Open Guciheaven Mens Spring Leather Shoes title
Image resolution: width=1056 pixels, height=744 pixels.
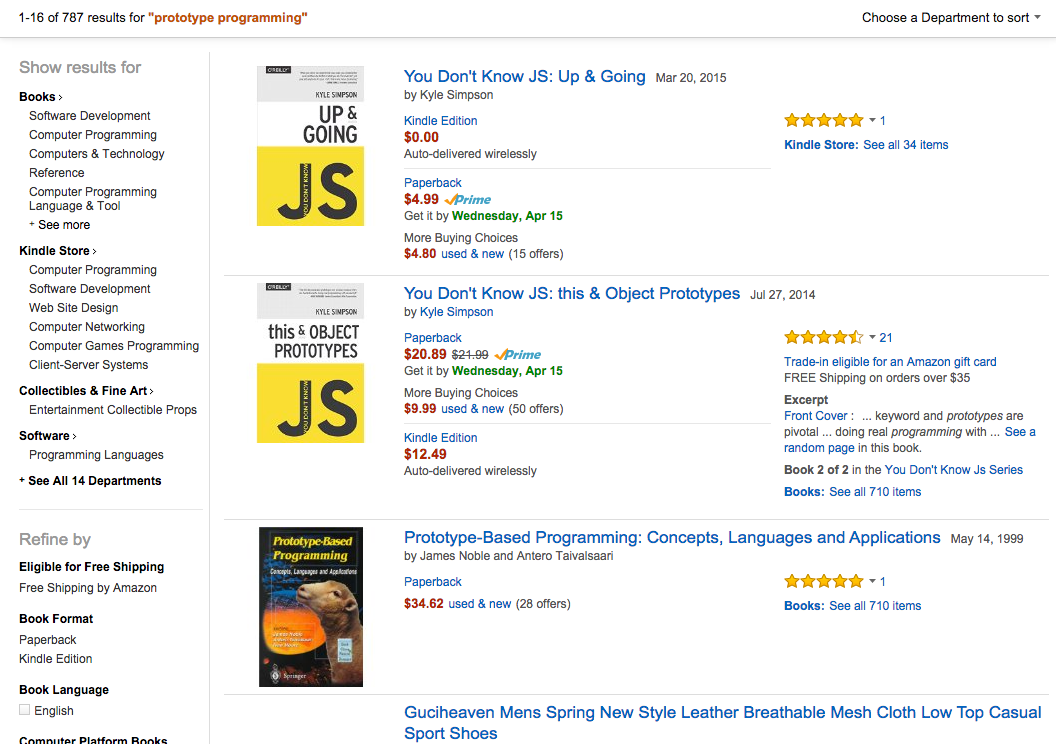click(x=723, y=722)
